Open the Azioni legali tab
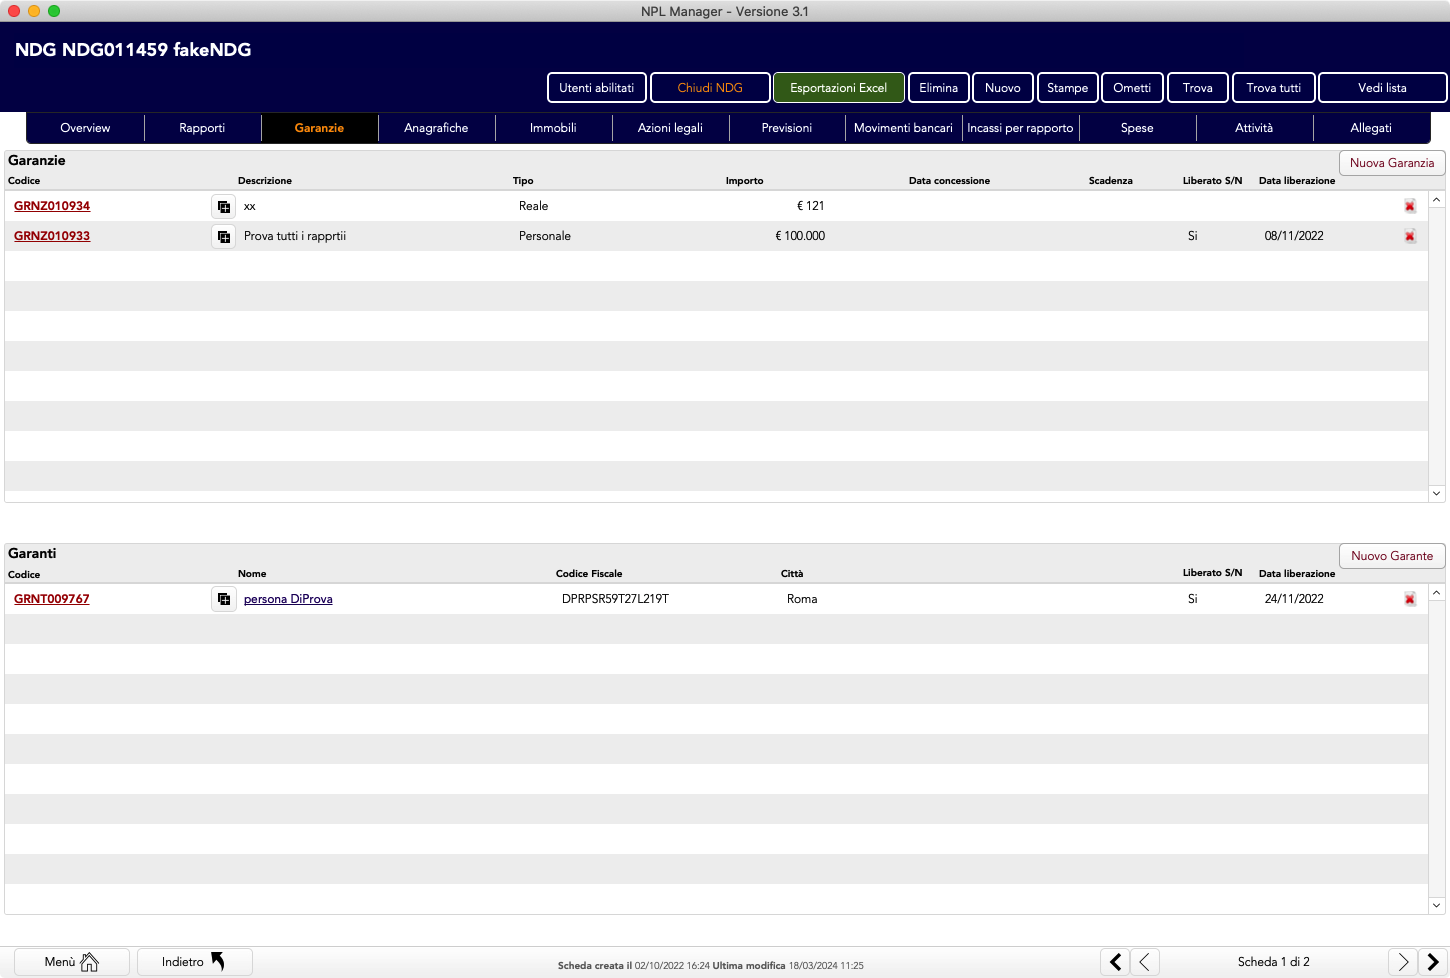The image size is (1450, 978). tap(670, 128)
